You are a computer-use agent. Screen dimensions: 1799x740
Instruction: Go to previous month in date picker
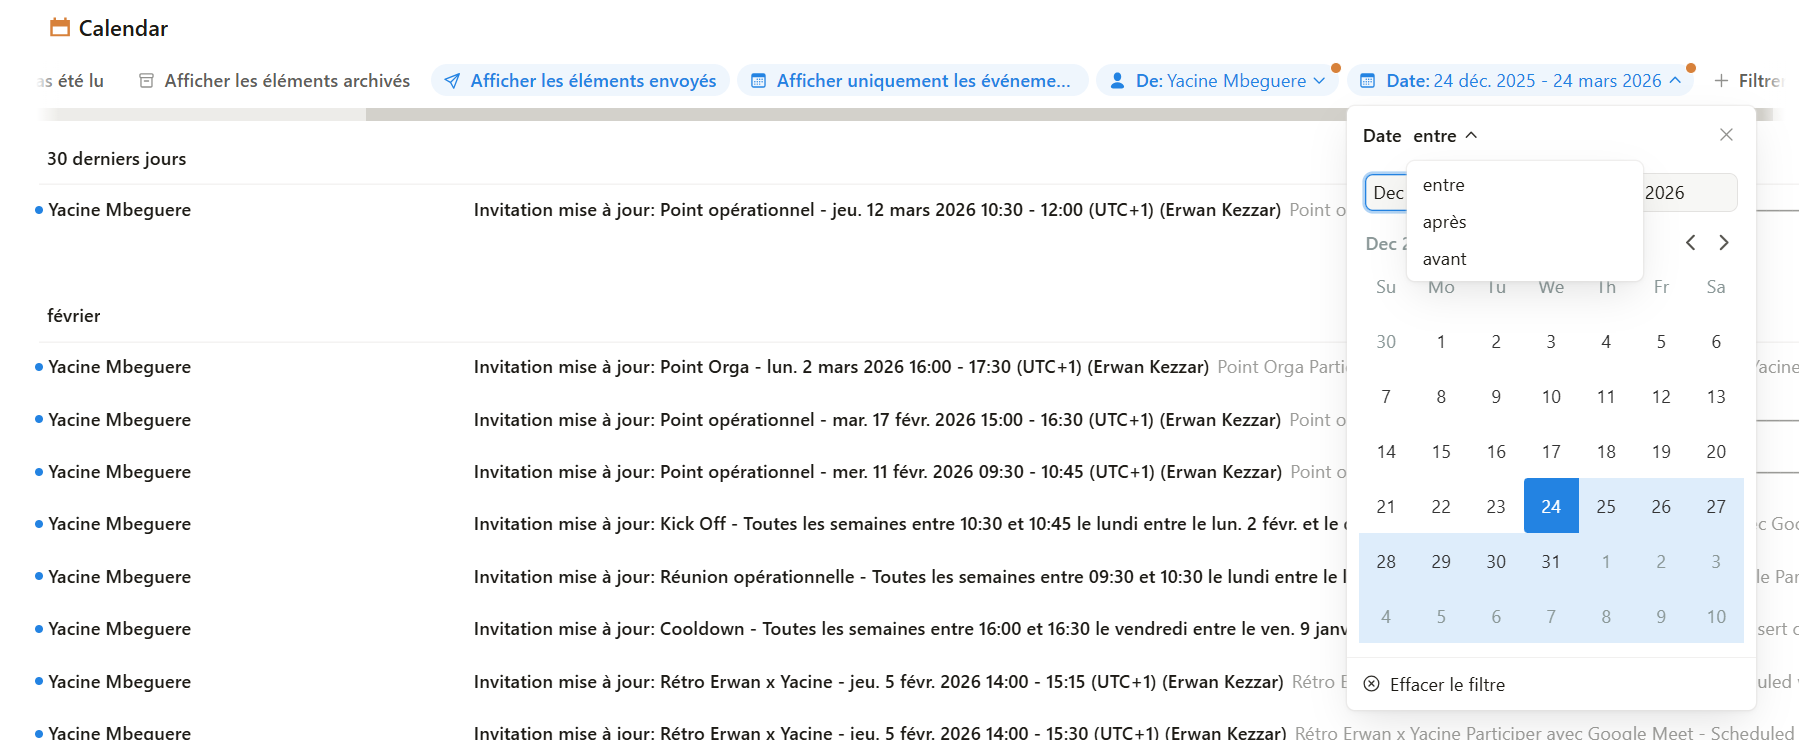(1690, 243)
